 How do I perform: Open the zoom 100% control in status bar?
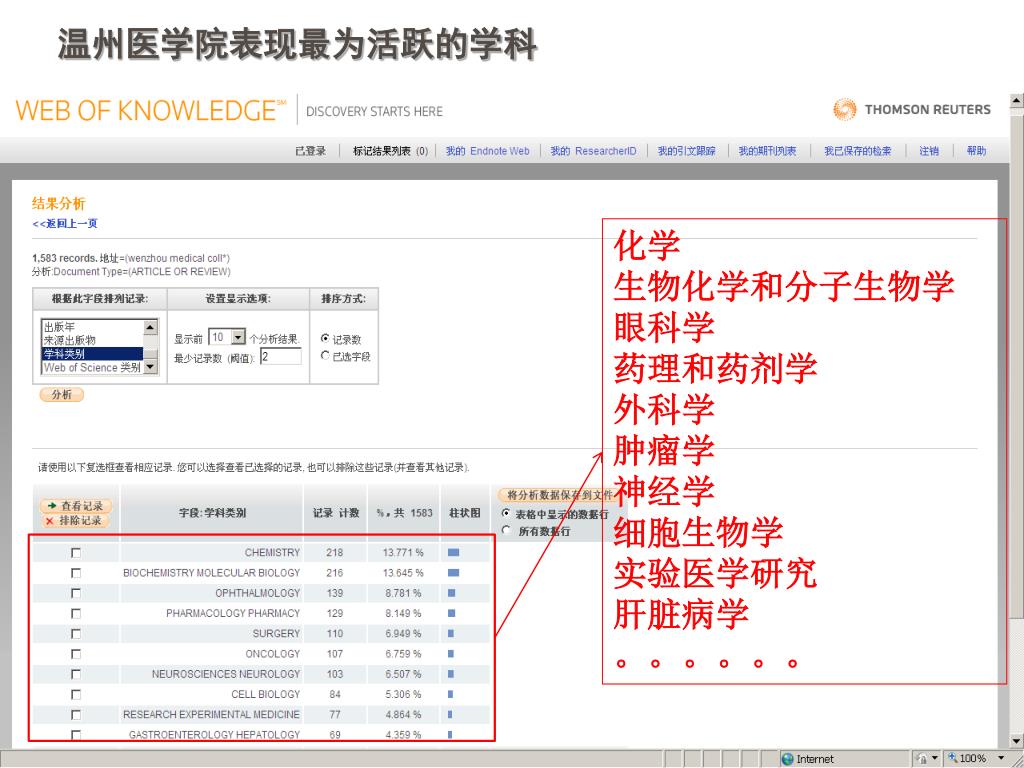tap(976, 758)
